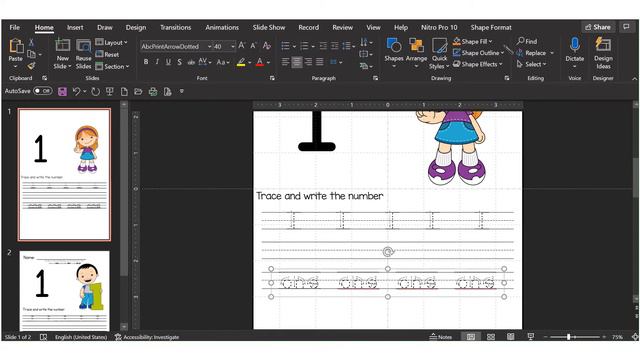Screen dimensions: 640x360
Task: Save the presentation with the purple disk icon
Action: [x=62, y=91]
